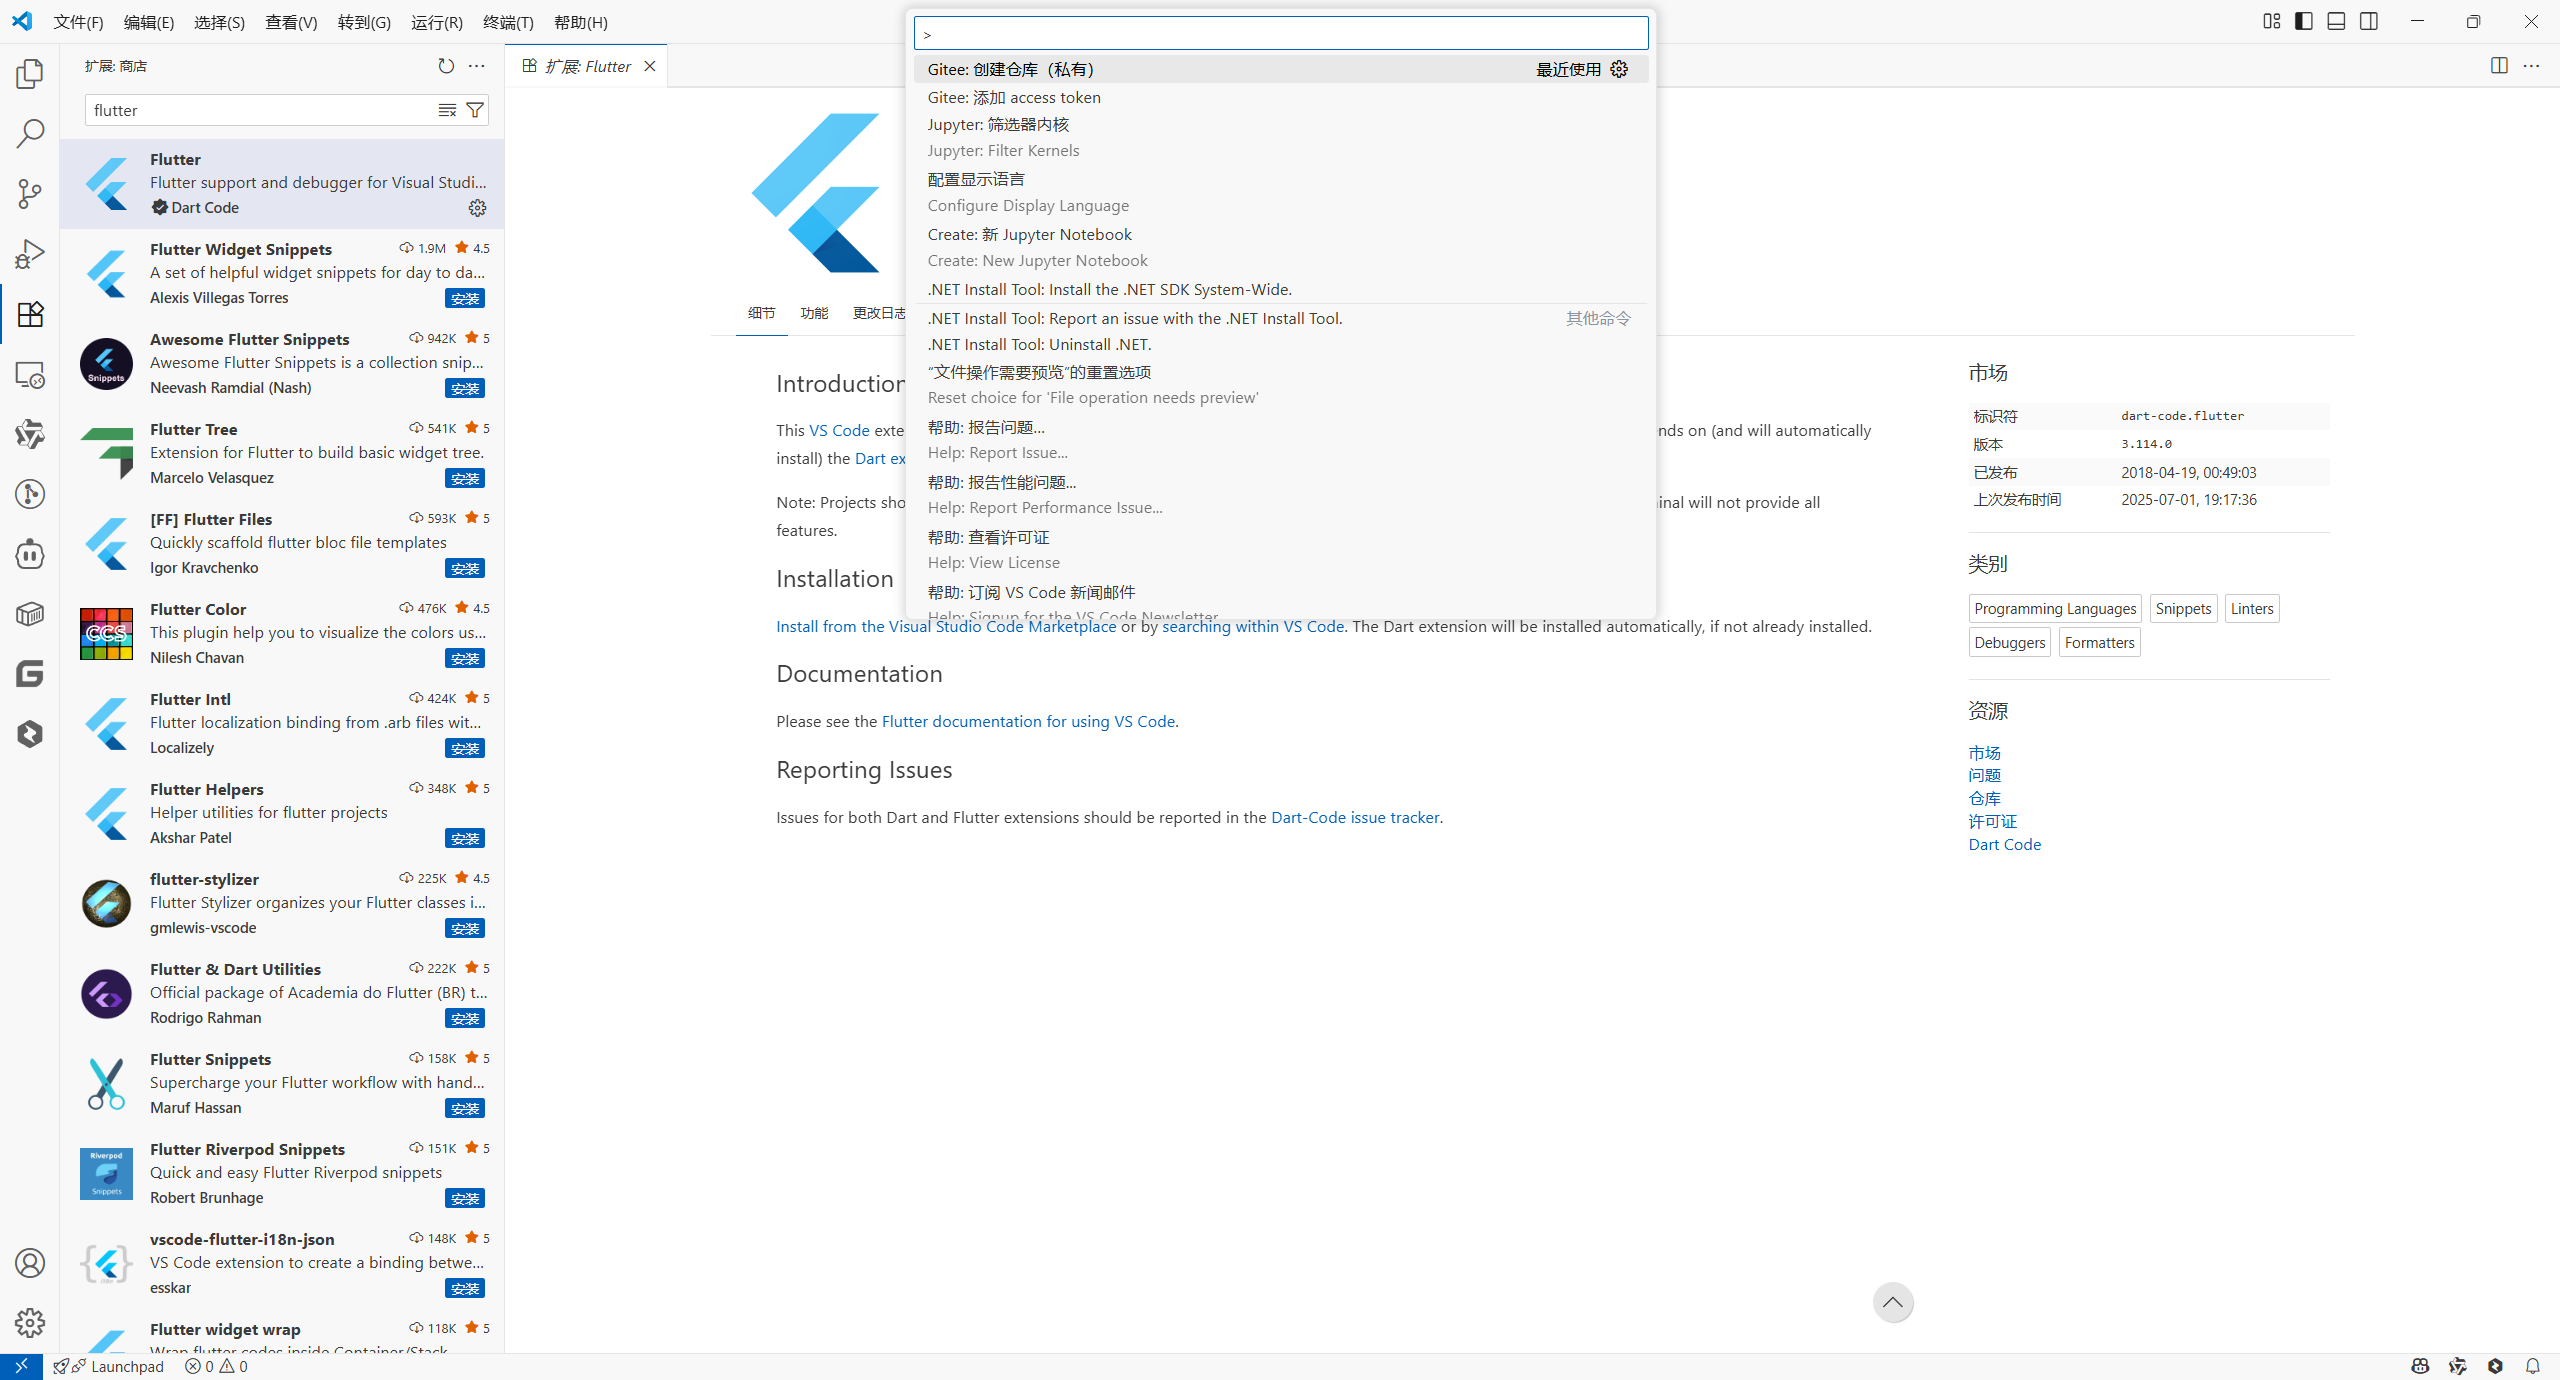2560x1380 pixels.
Task: Install Awesome Flutter Snippets extension
Action: 465,388
